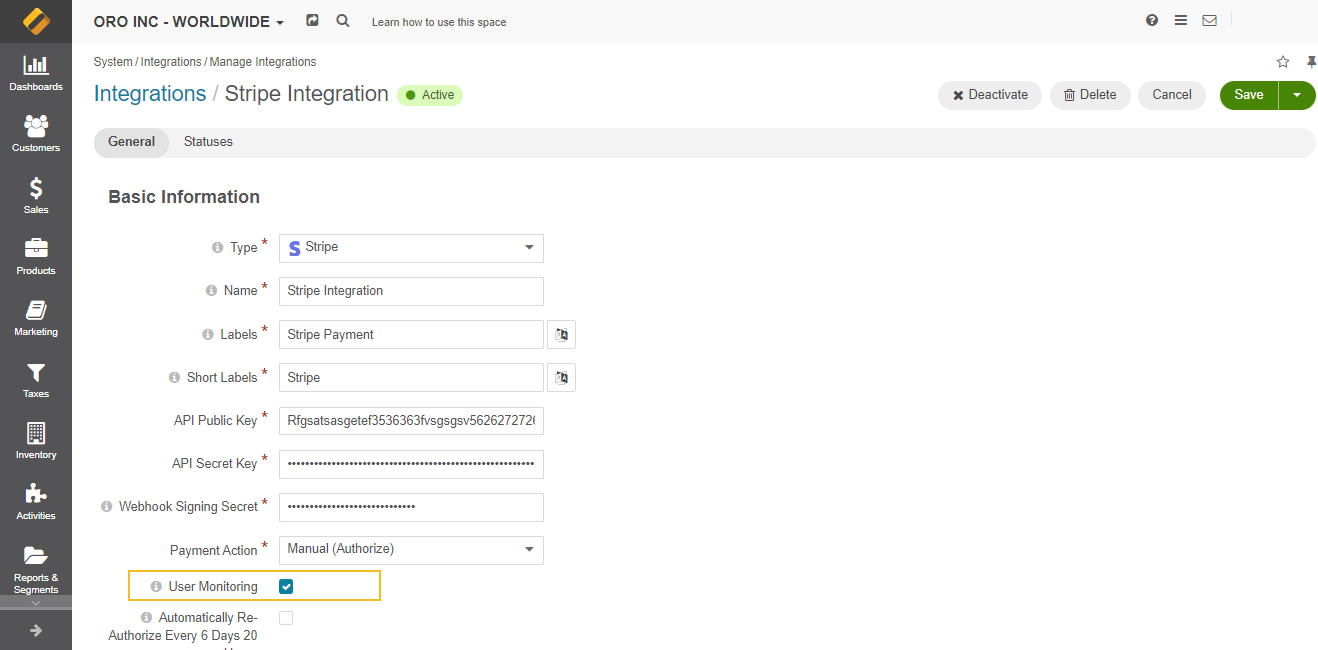
Task: Open the Inventory sidebar menu
Action: [36, 441]
